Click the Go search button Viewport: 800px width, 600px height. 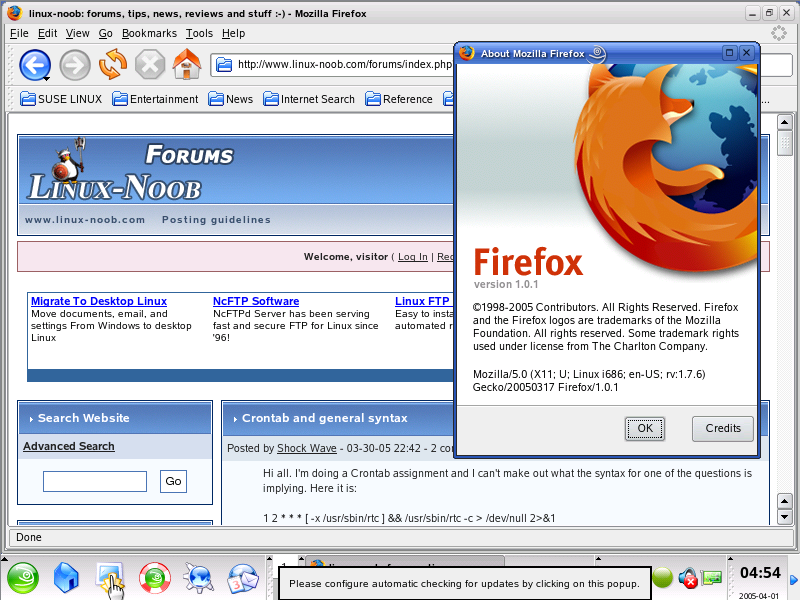click(x=173, y=481)
